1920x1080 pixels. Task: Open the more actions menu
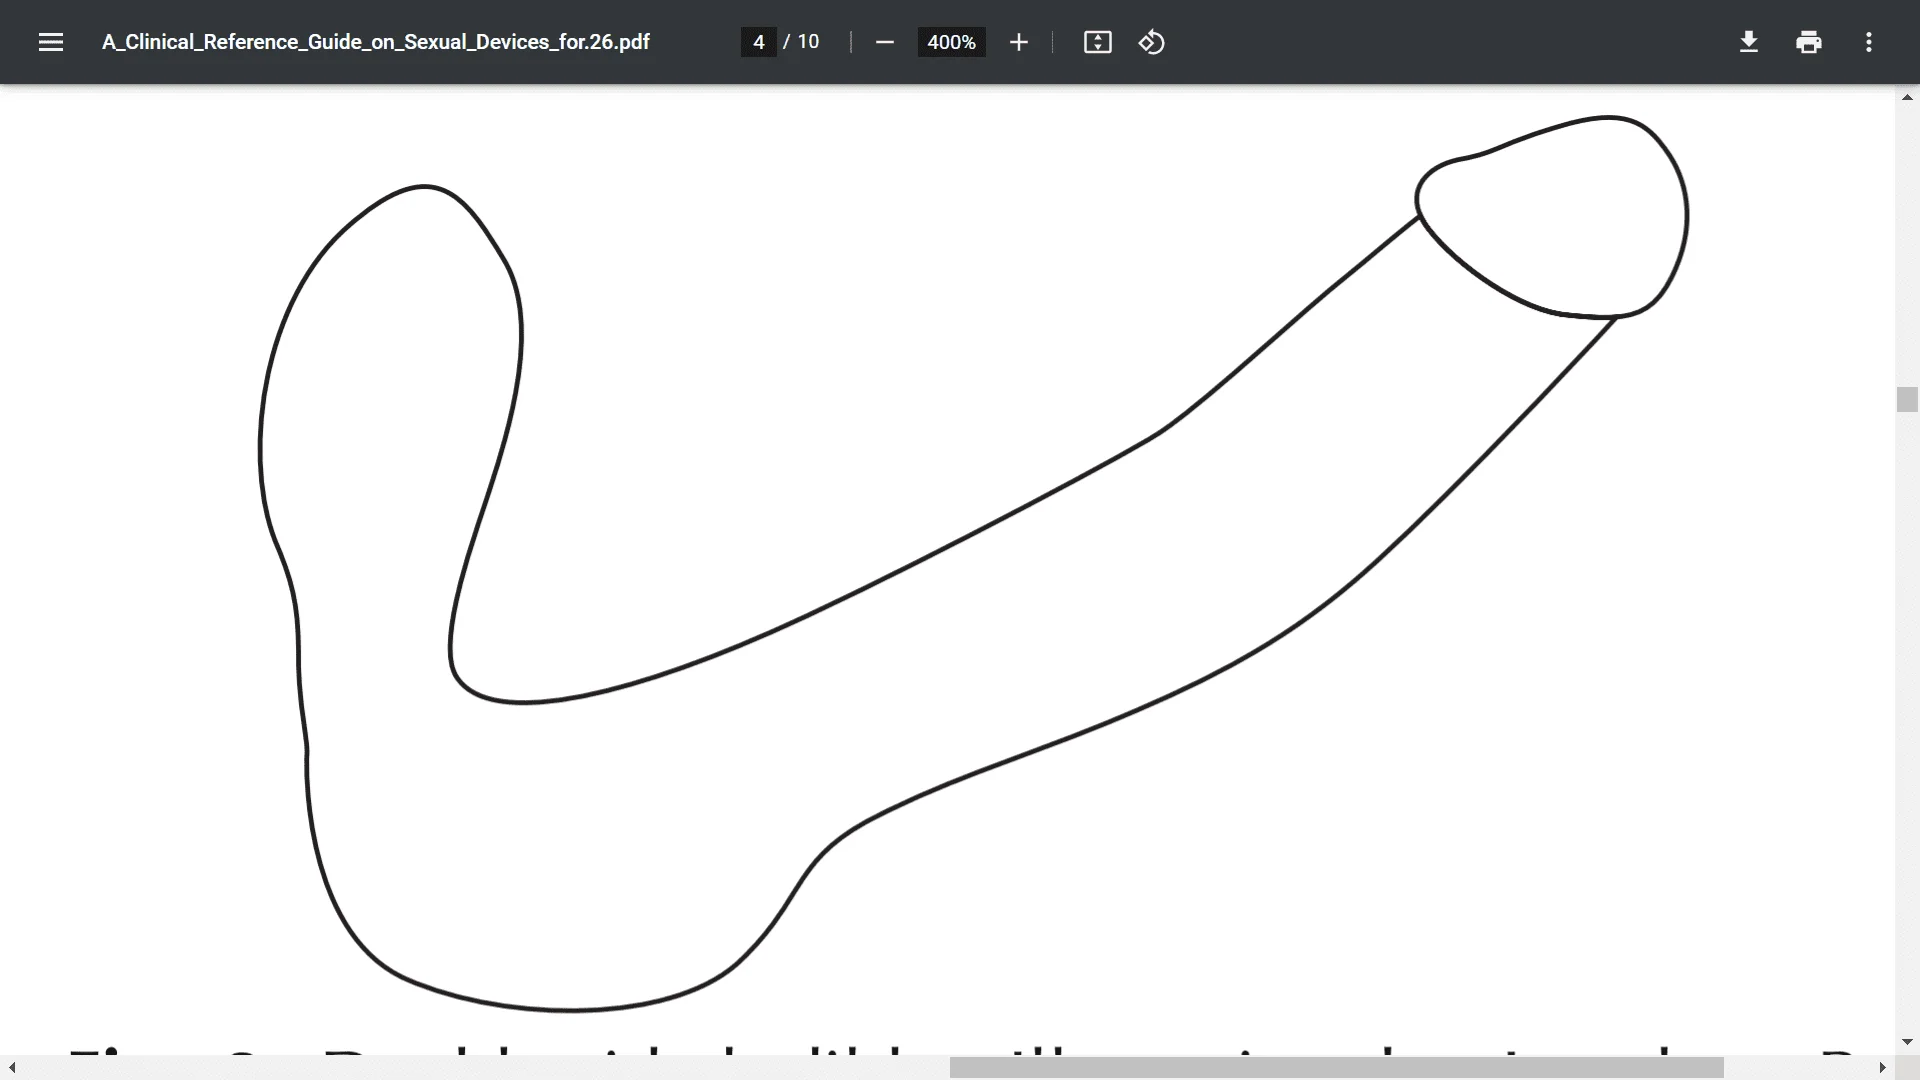1868,42
